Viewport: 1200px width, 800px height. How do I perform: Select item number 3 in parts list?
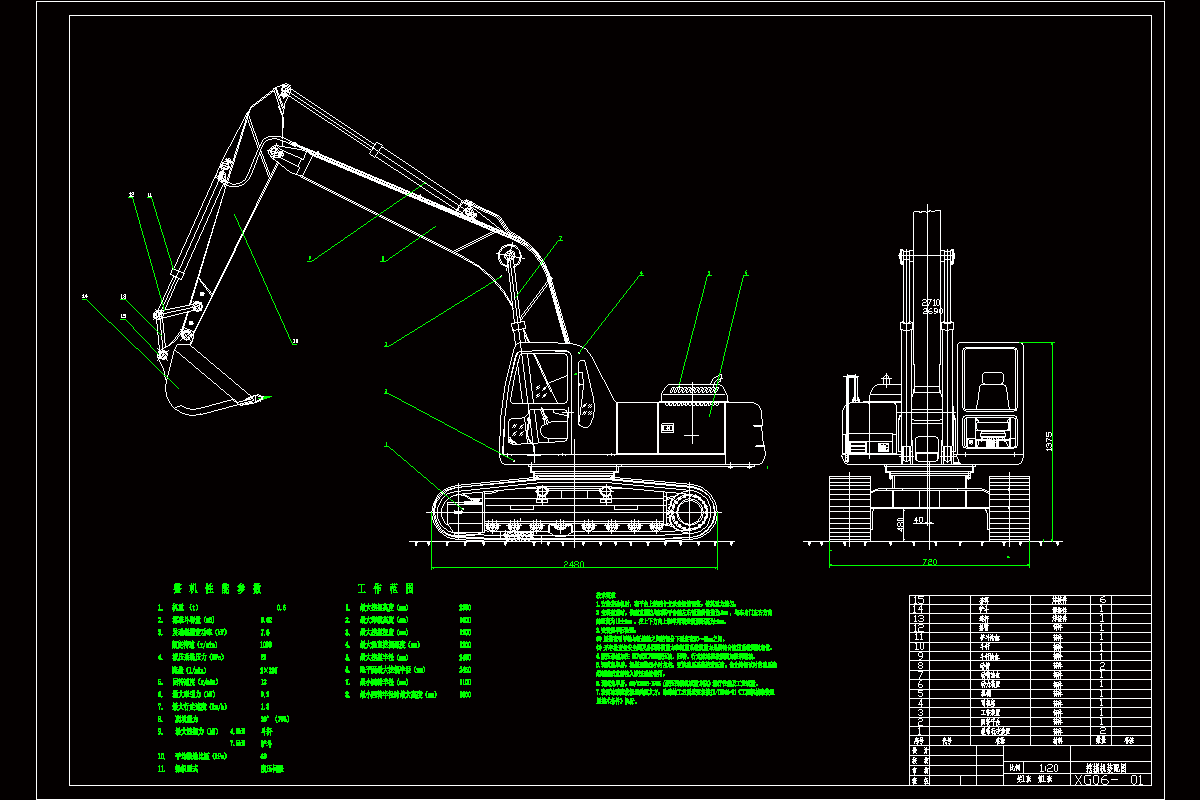[920, 712]
